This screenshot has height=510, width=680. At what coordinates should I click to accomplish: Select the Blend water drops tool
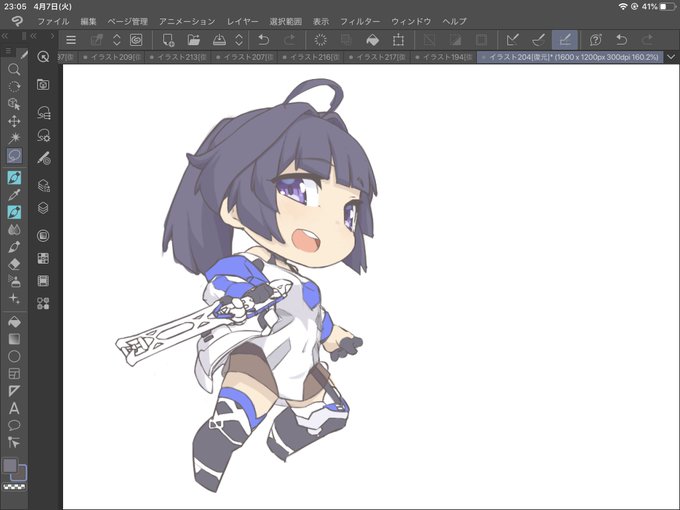(14, 229)
